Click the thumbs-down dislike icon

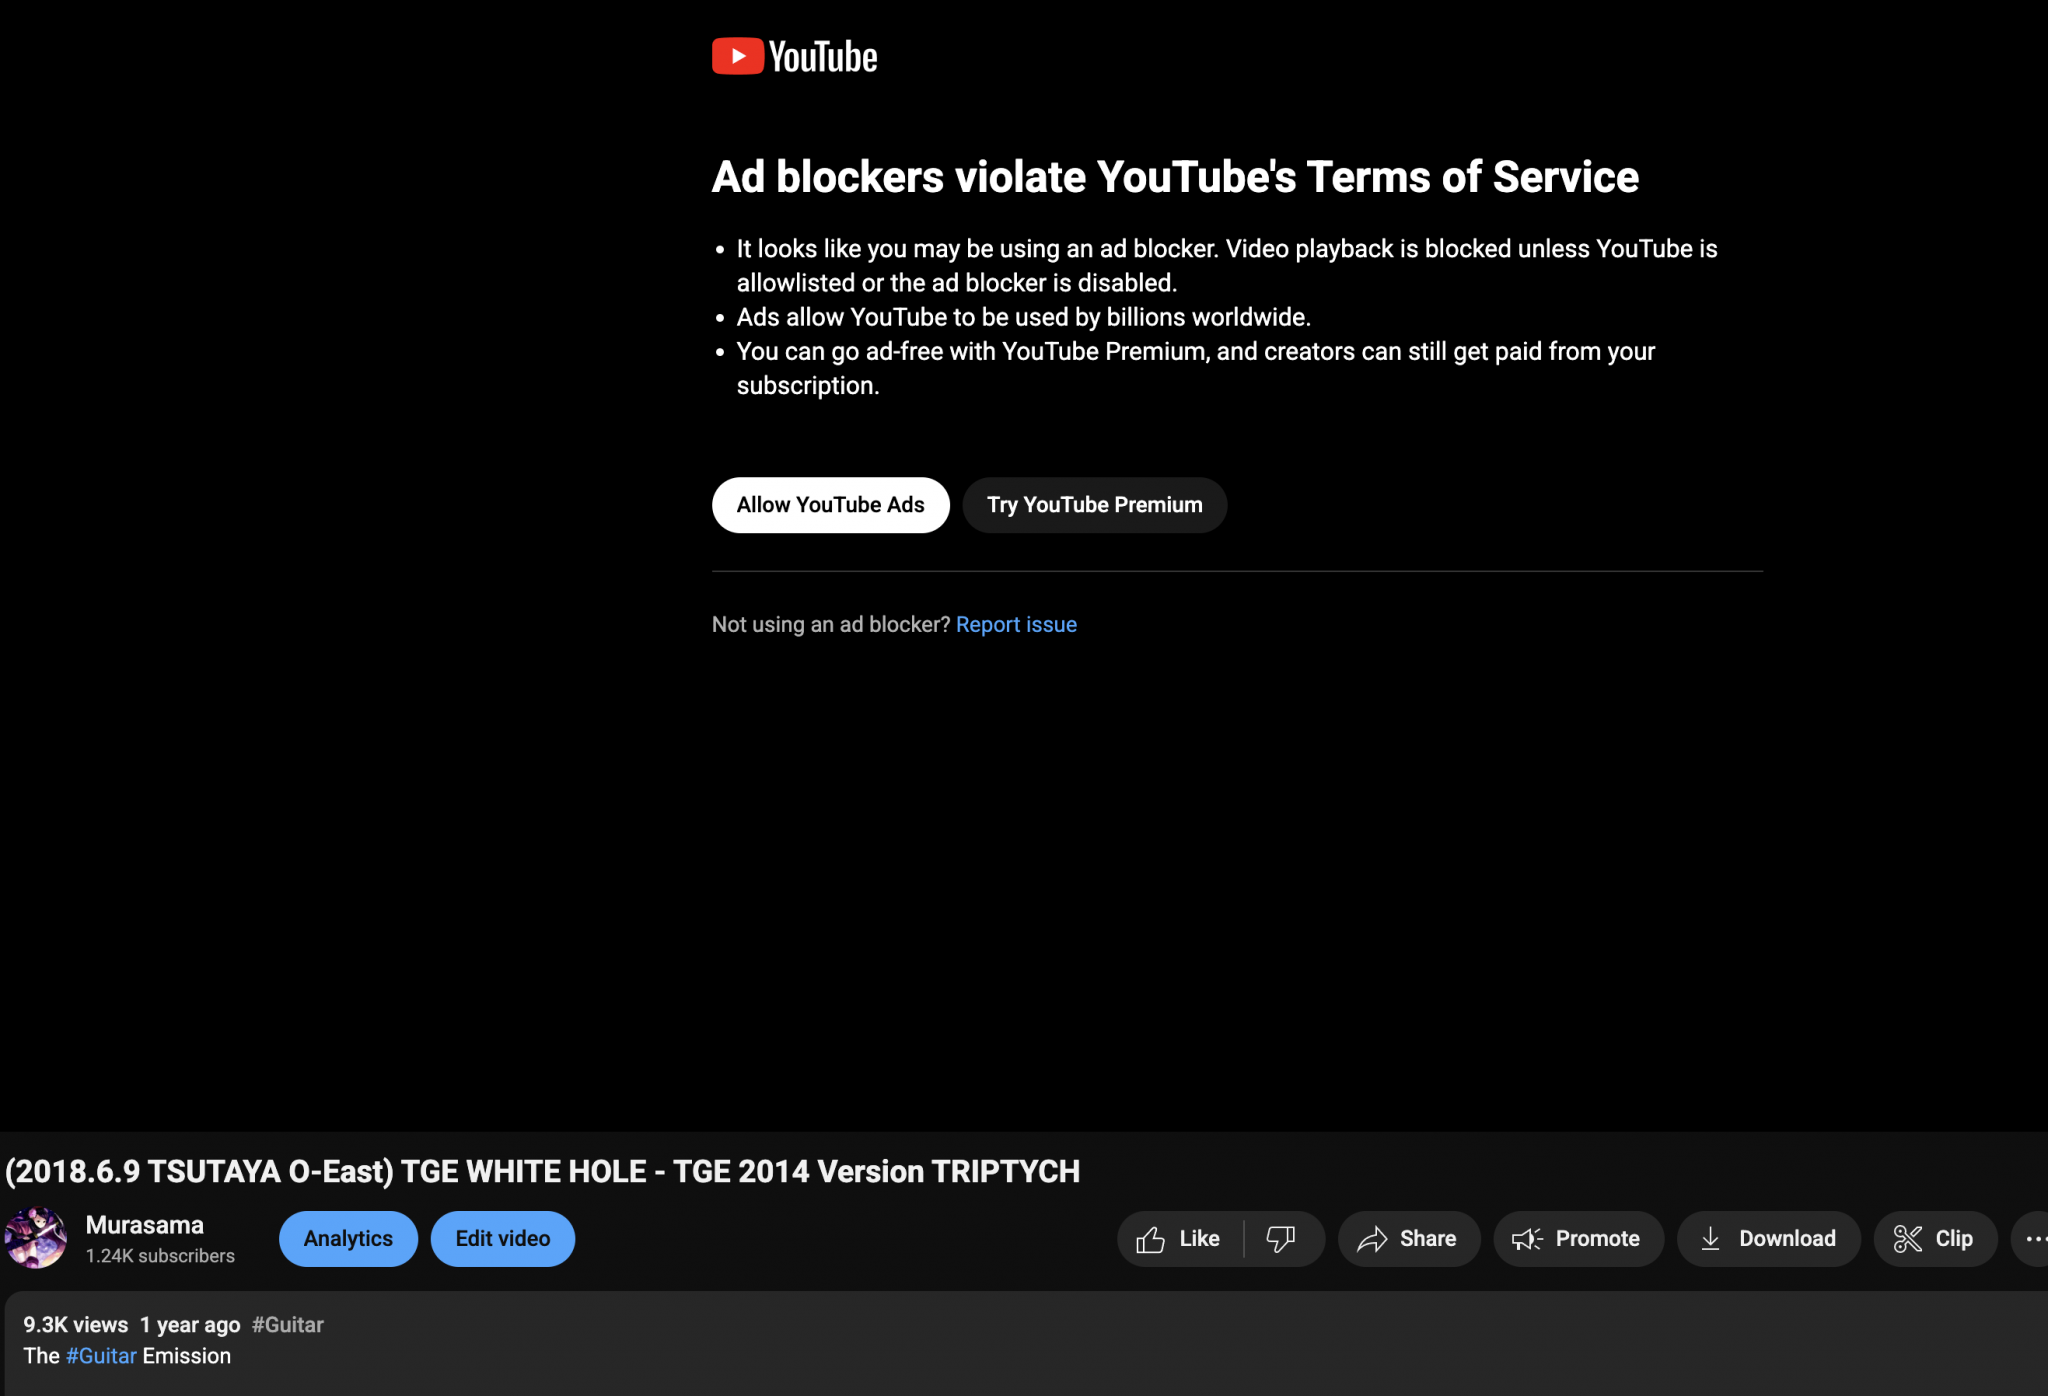pyautogui.click(x=1281, y=1239)
